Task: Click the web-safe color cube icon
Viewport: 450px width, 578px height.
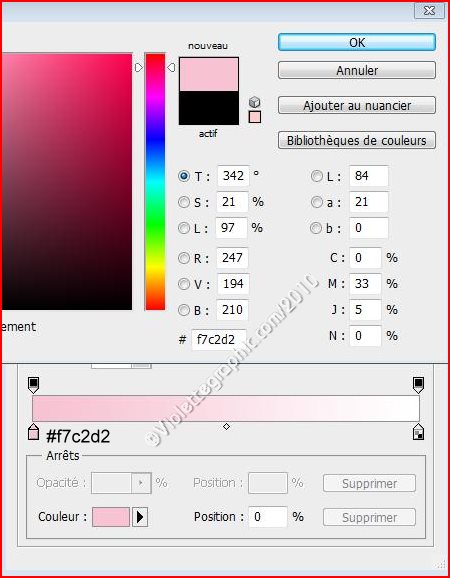Action: pos(255,102)
